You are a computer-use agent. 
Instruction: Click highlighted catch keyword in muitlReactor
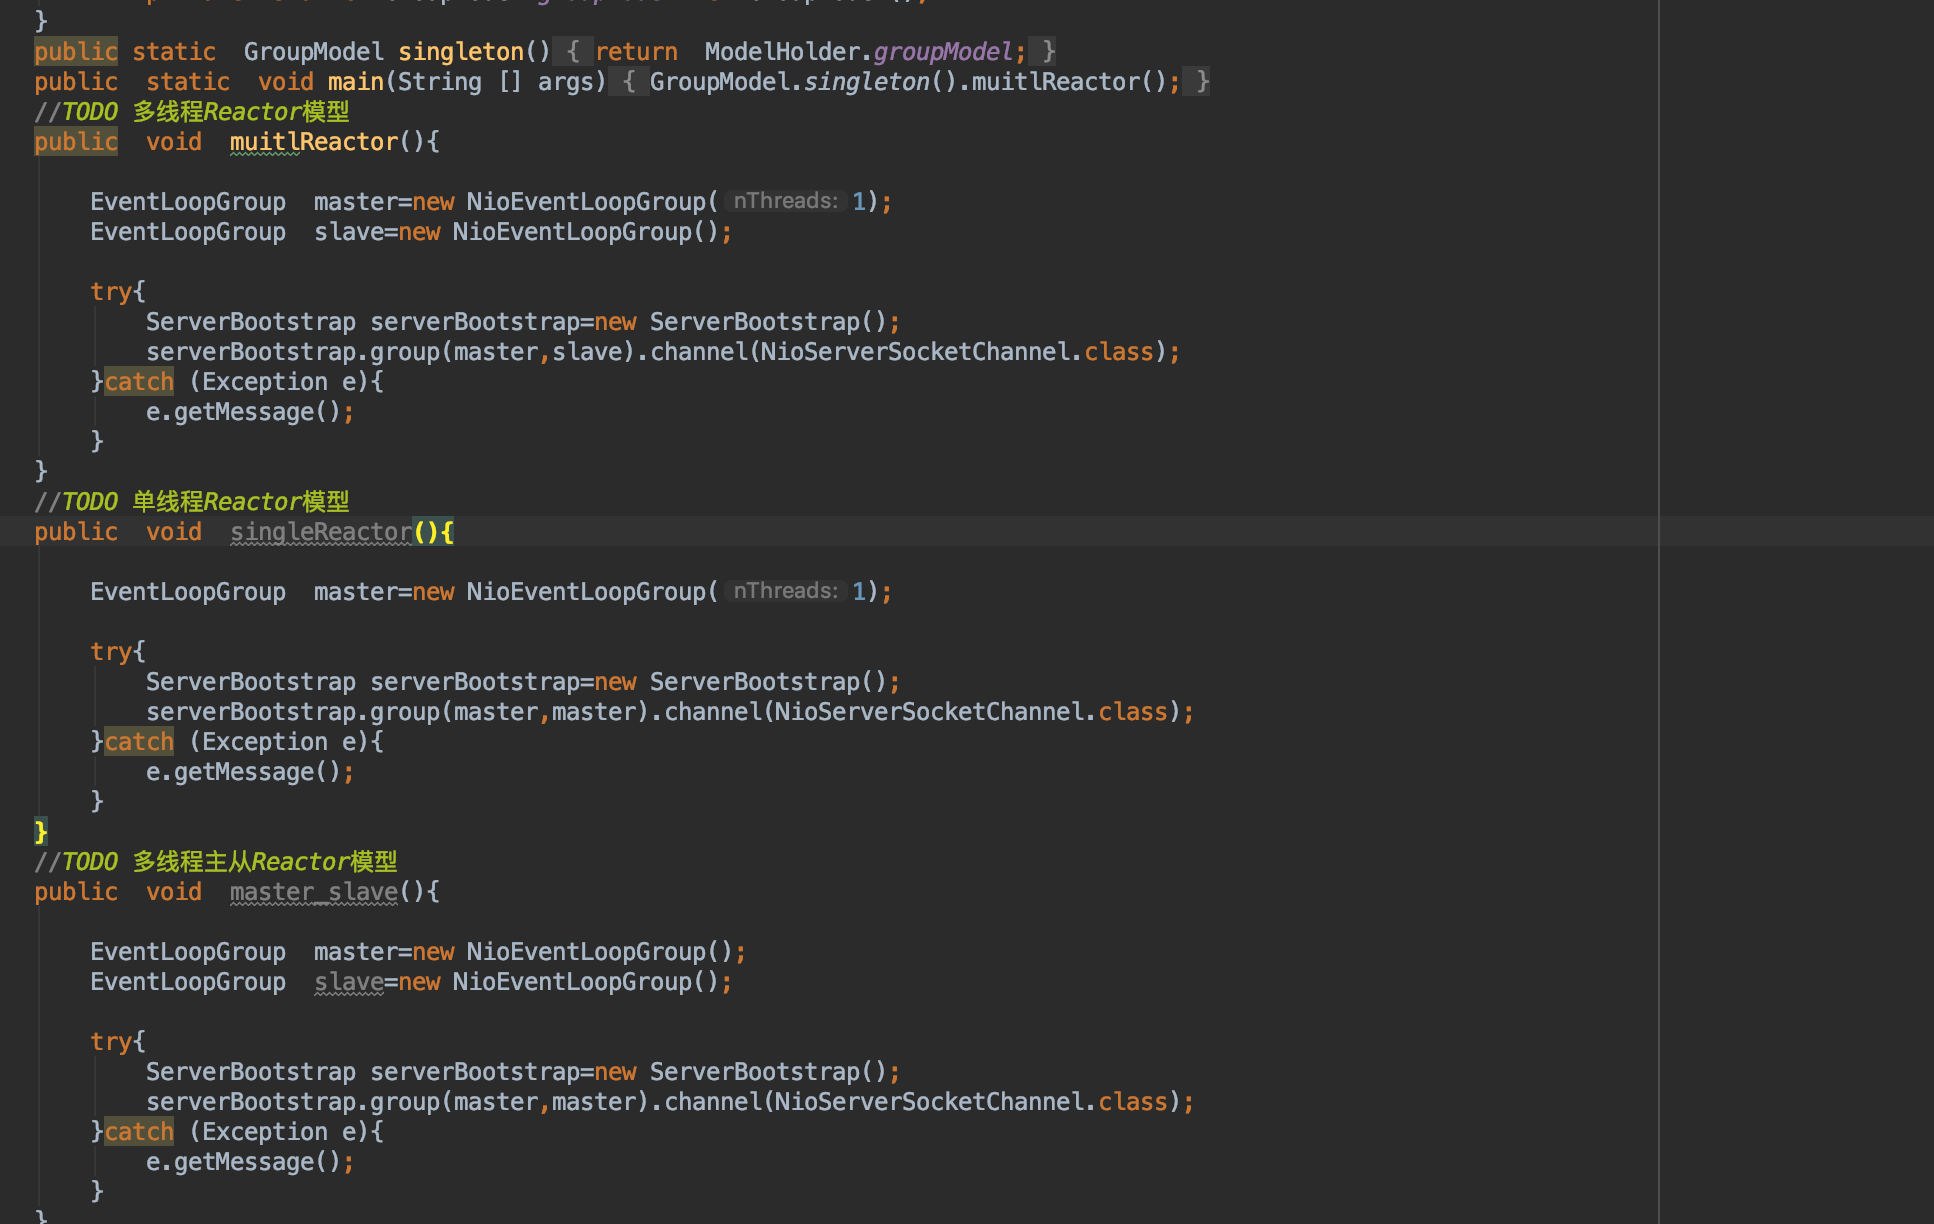[x=139, y=382]
